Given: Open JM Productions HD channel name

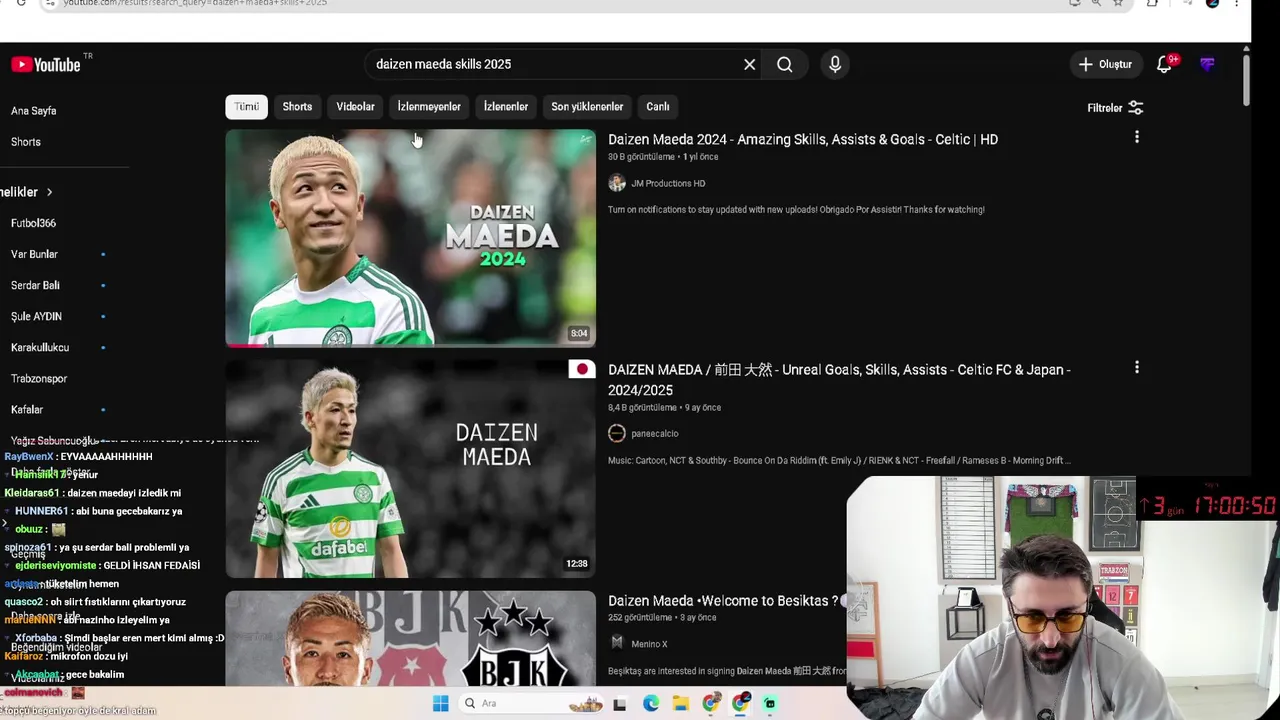Looking at the screenshot, I should click(x=668, y=183).
